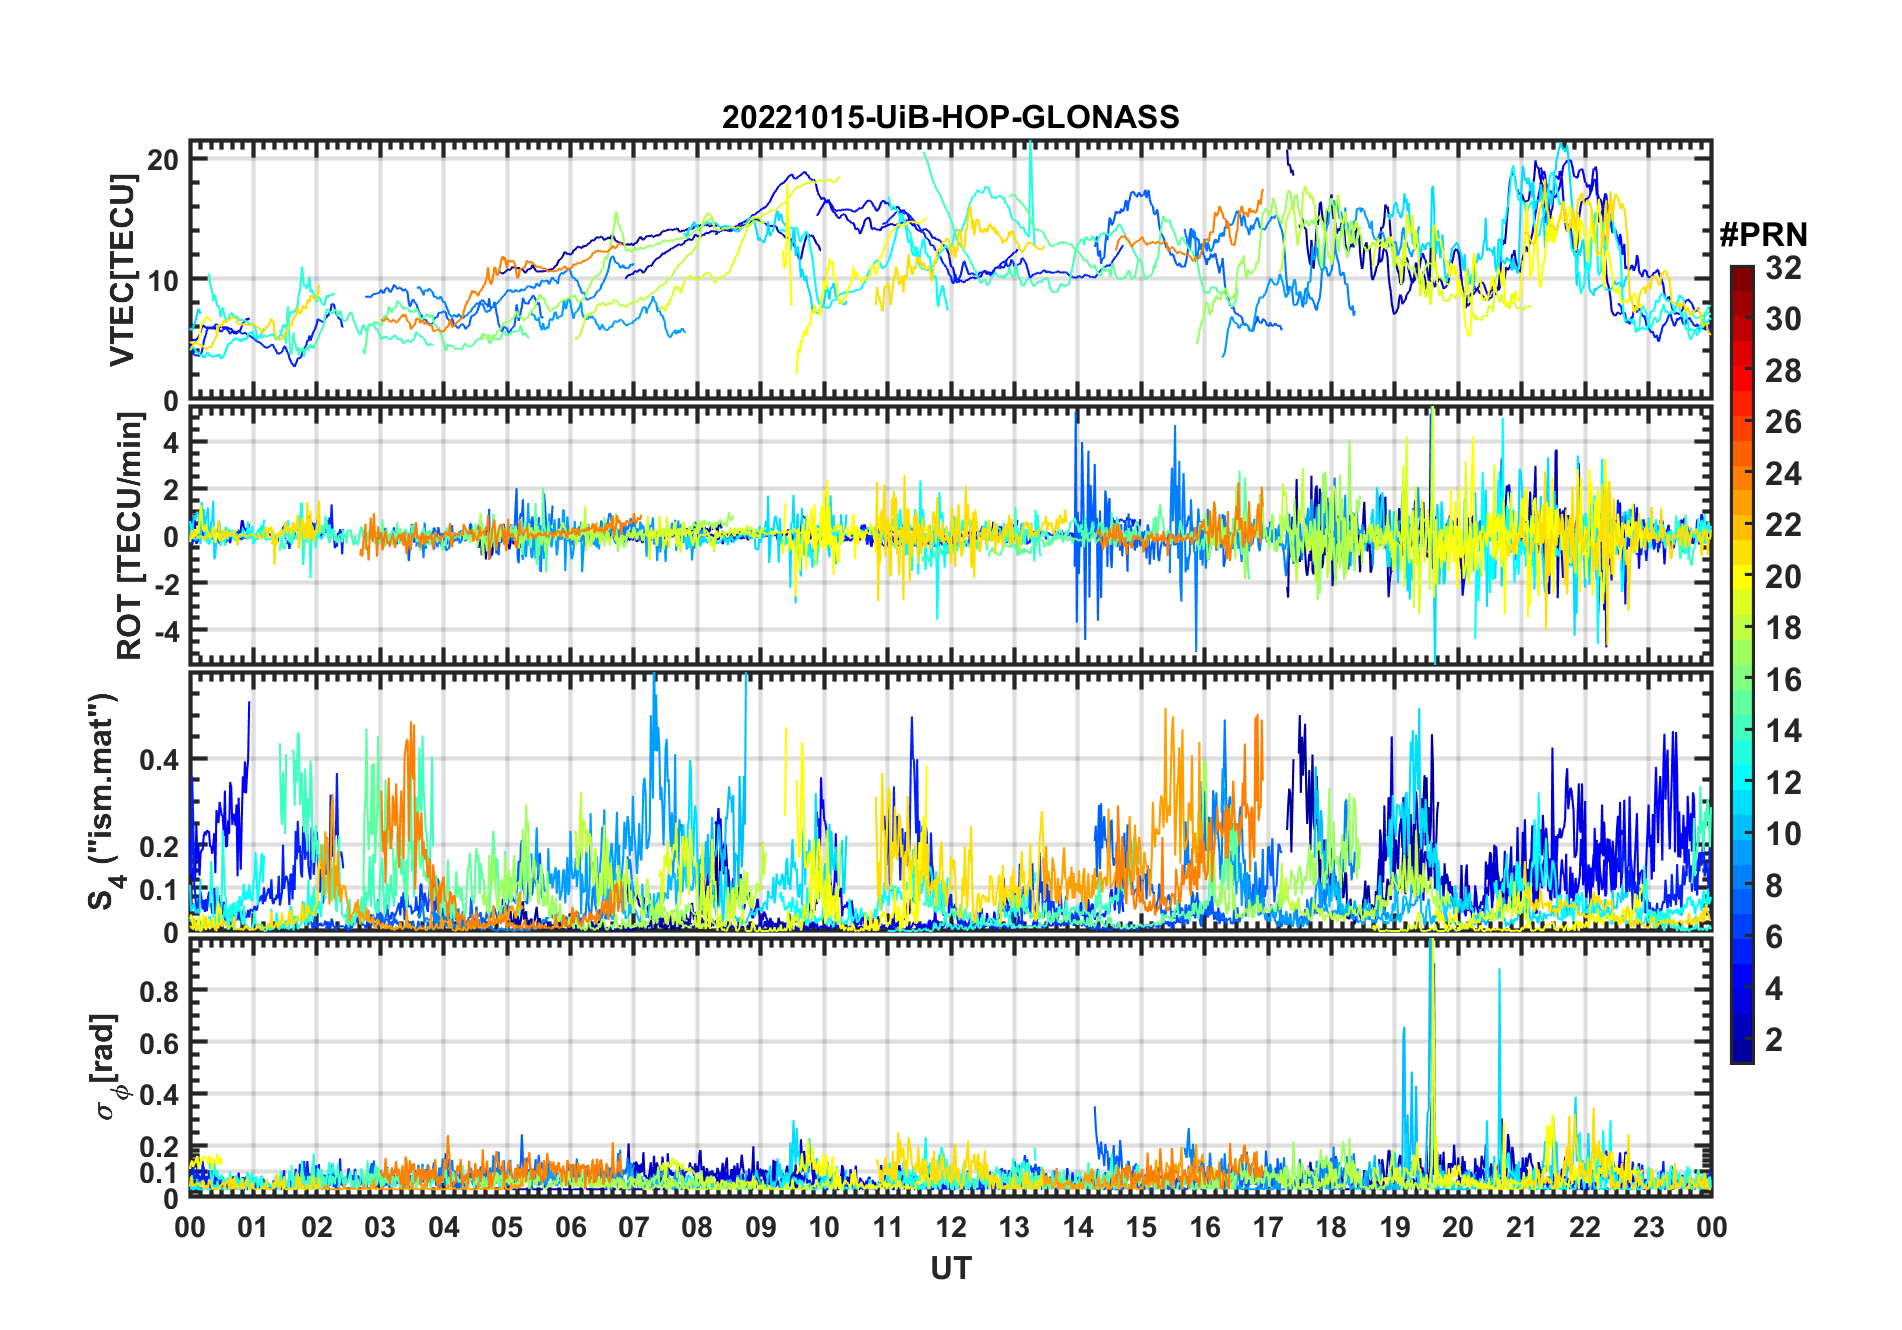1902x1330 pixels.
Task: Click tick label -4 on the ROT axis
Action: point(166,631)
